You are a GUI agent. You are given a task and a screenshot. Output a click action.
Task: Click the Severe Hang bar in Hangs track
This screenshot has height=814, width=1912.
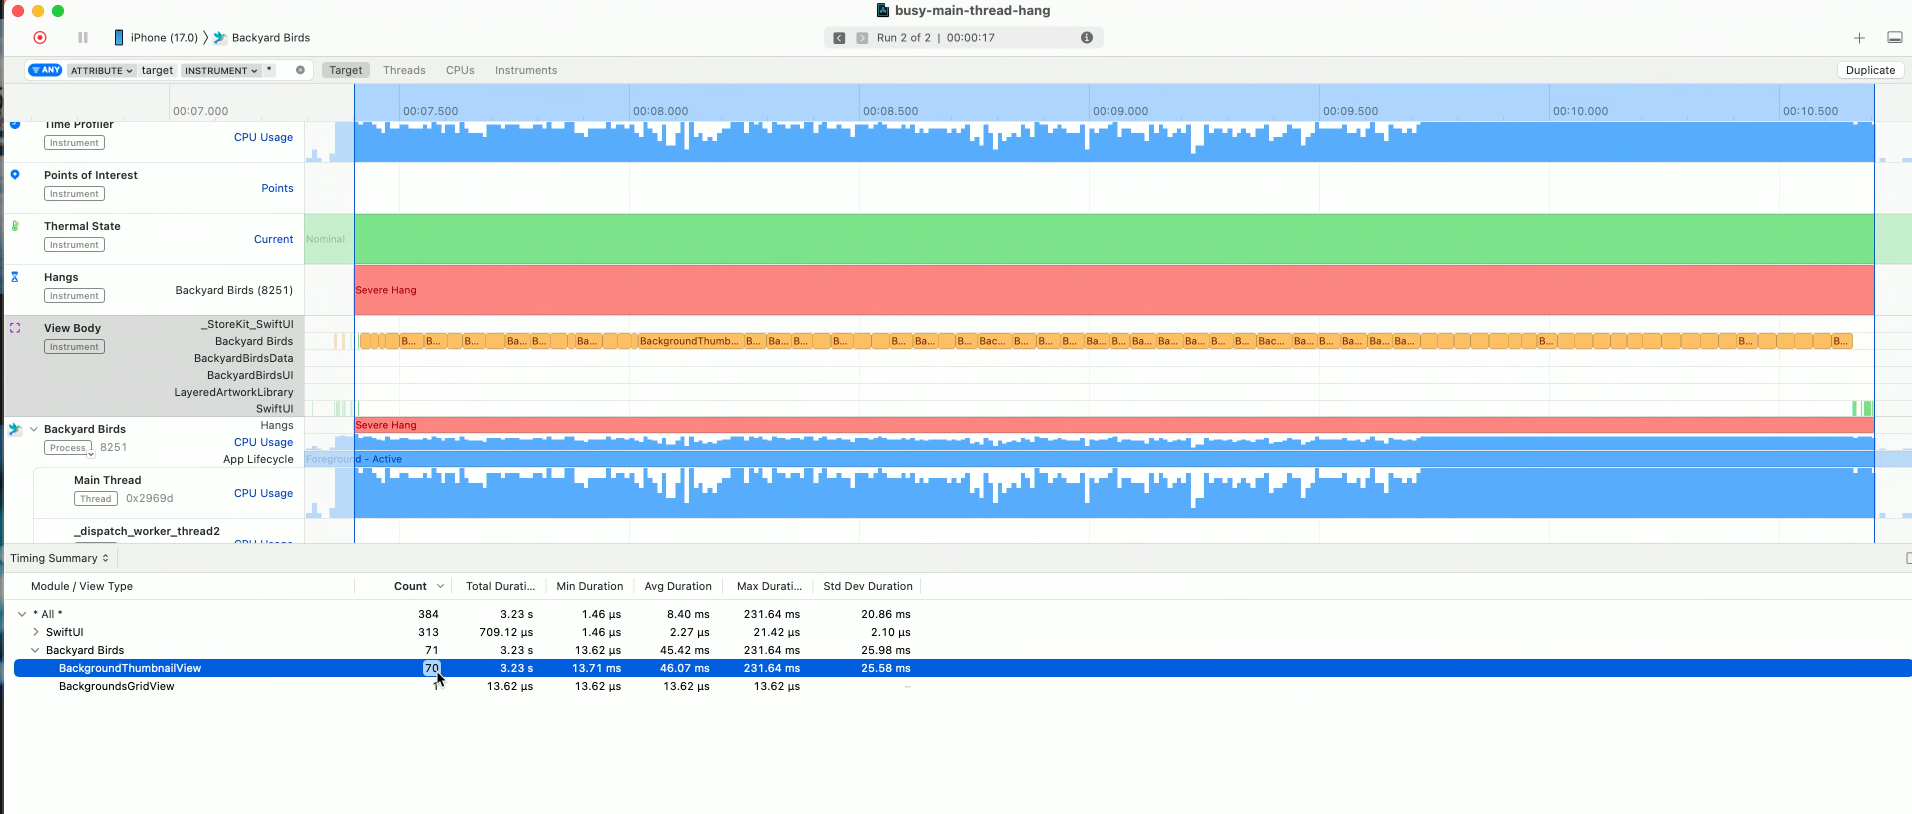coord(1114,290)
